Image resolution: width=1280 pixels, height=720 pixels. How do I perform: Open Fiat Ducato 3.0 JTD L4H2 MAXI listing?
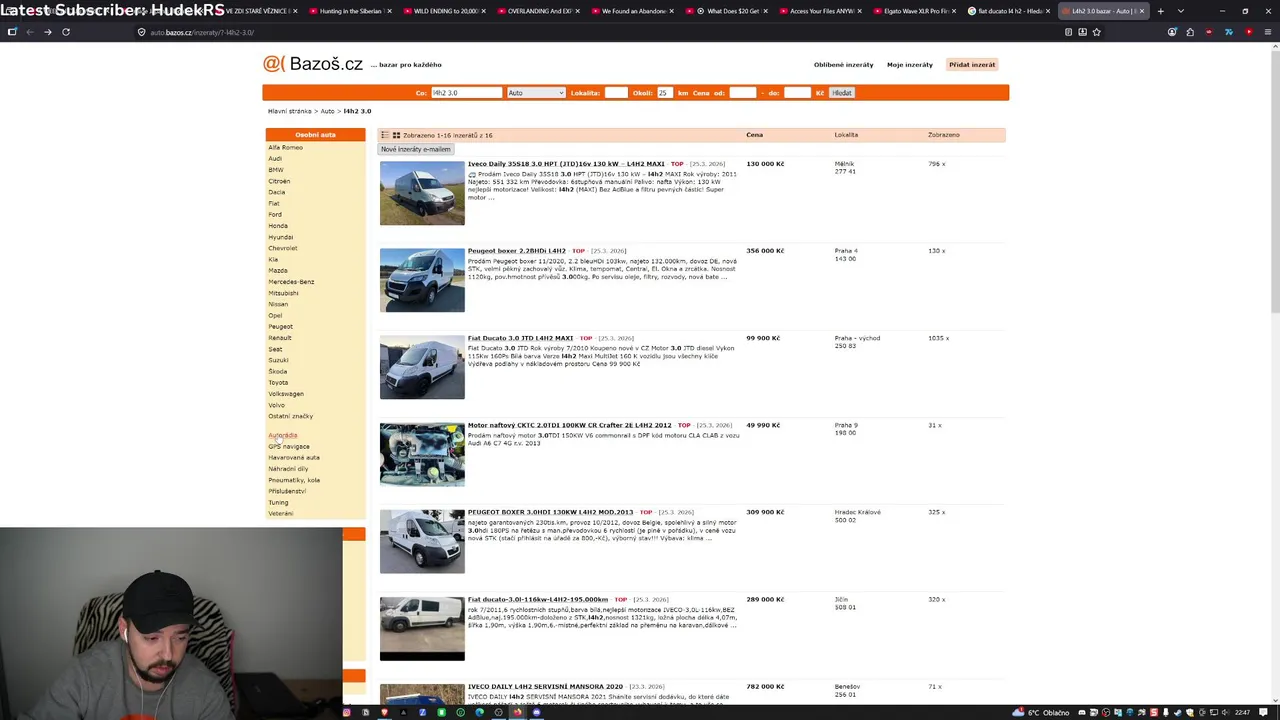pyautogui.click(x=520, y=338)
